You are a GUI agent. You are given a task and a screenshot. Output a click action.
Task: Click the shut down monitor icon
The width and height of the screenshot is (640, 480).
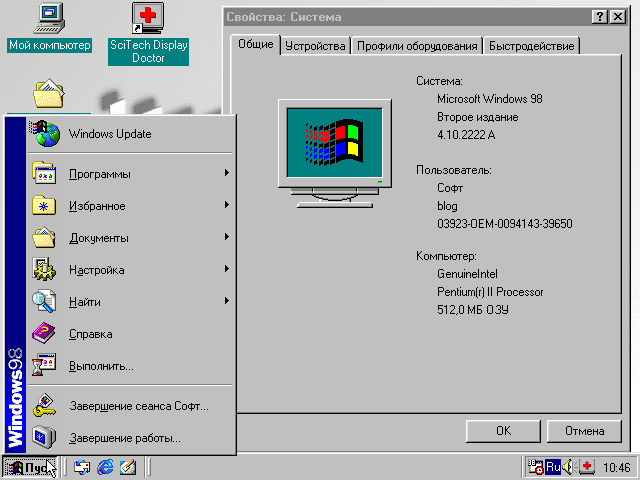[44, 437]
